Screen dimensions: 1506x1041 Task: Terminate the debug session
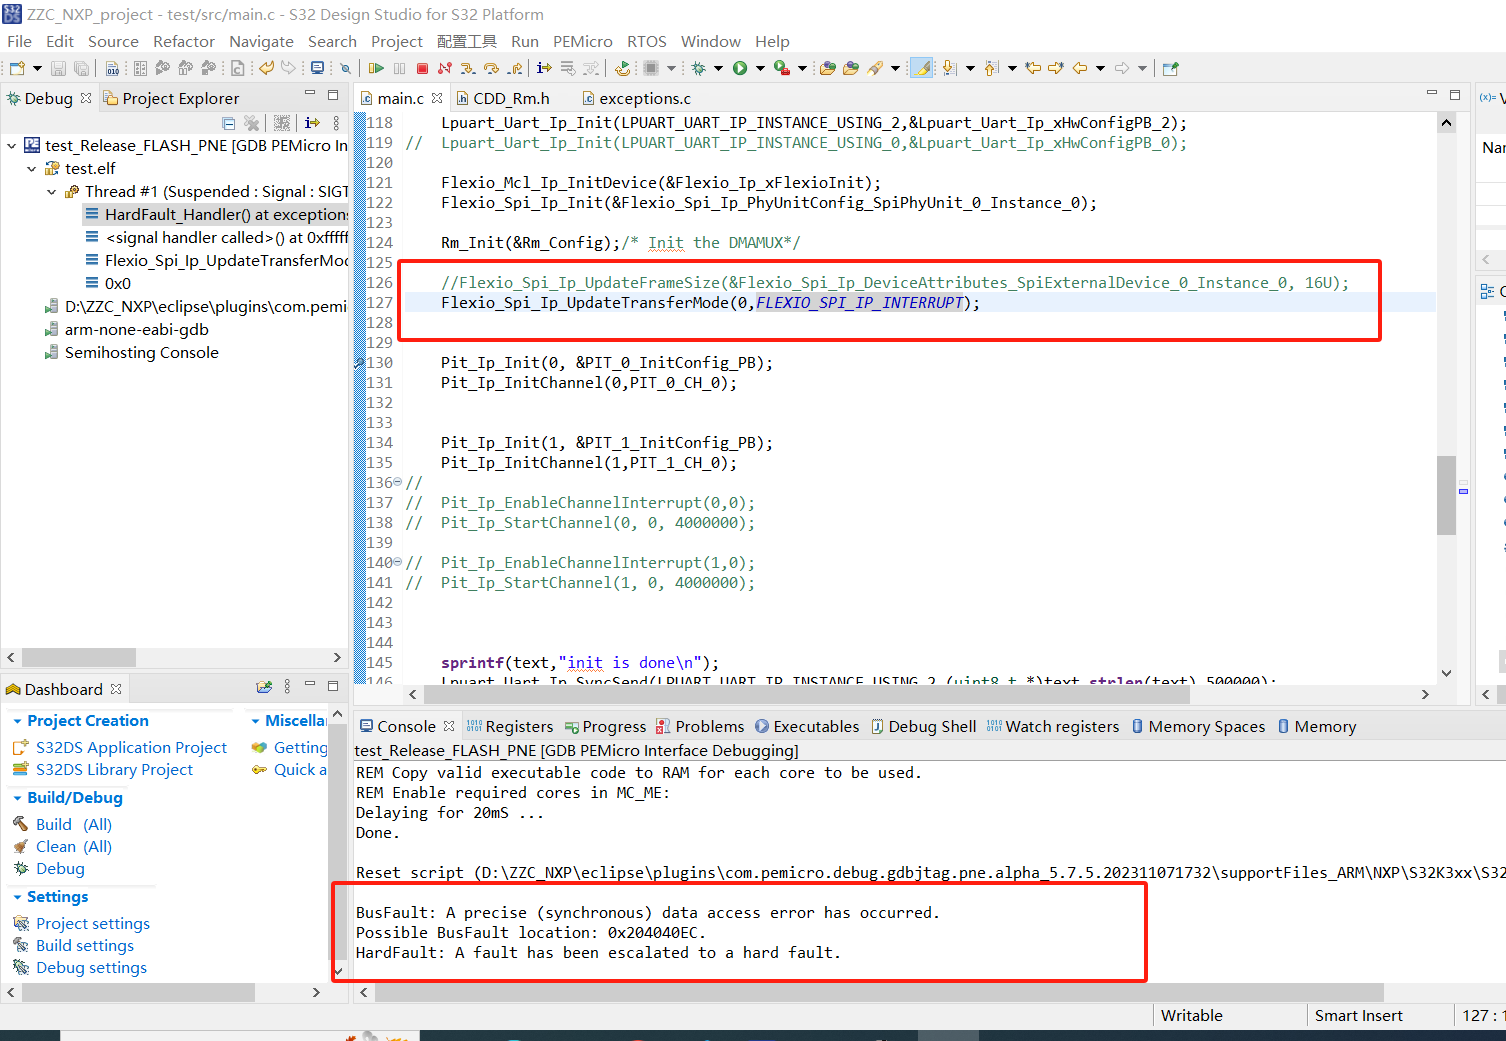point(422,67)
